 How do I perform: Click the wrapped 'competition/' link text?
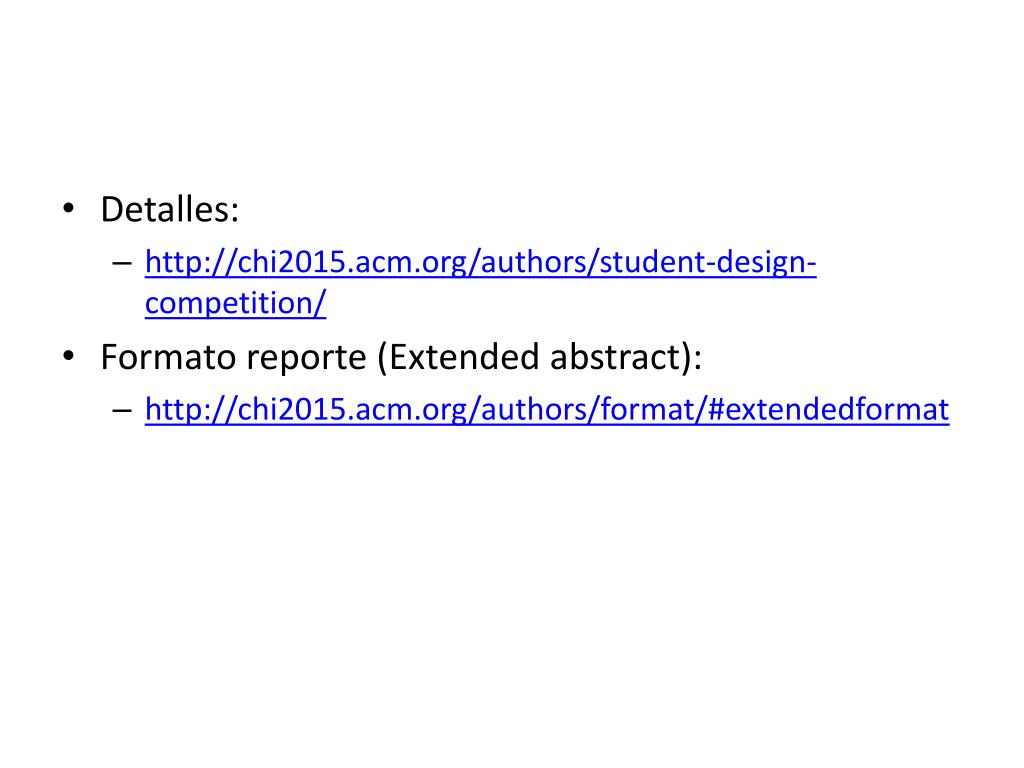(235, 304)
